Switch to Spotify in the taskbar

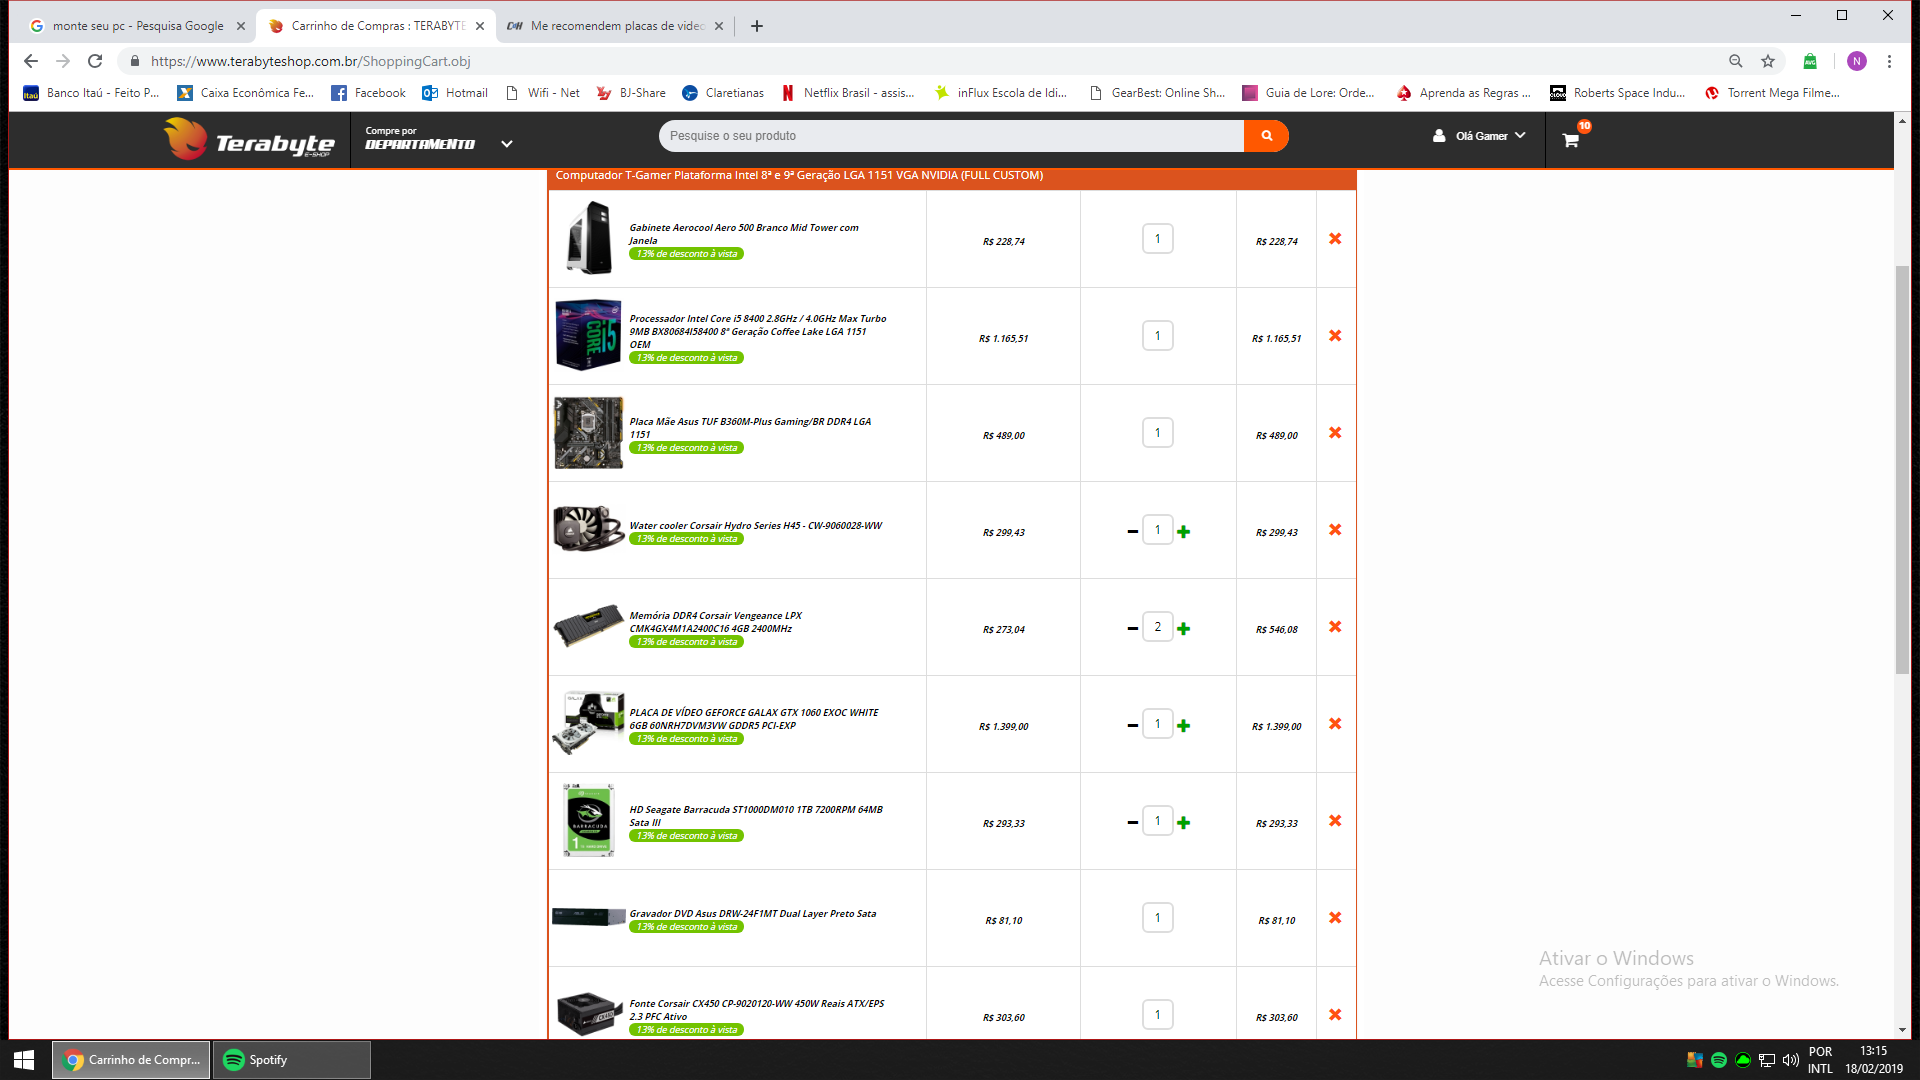(x=291, y=1060)
